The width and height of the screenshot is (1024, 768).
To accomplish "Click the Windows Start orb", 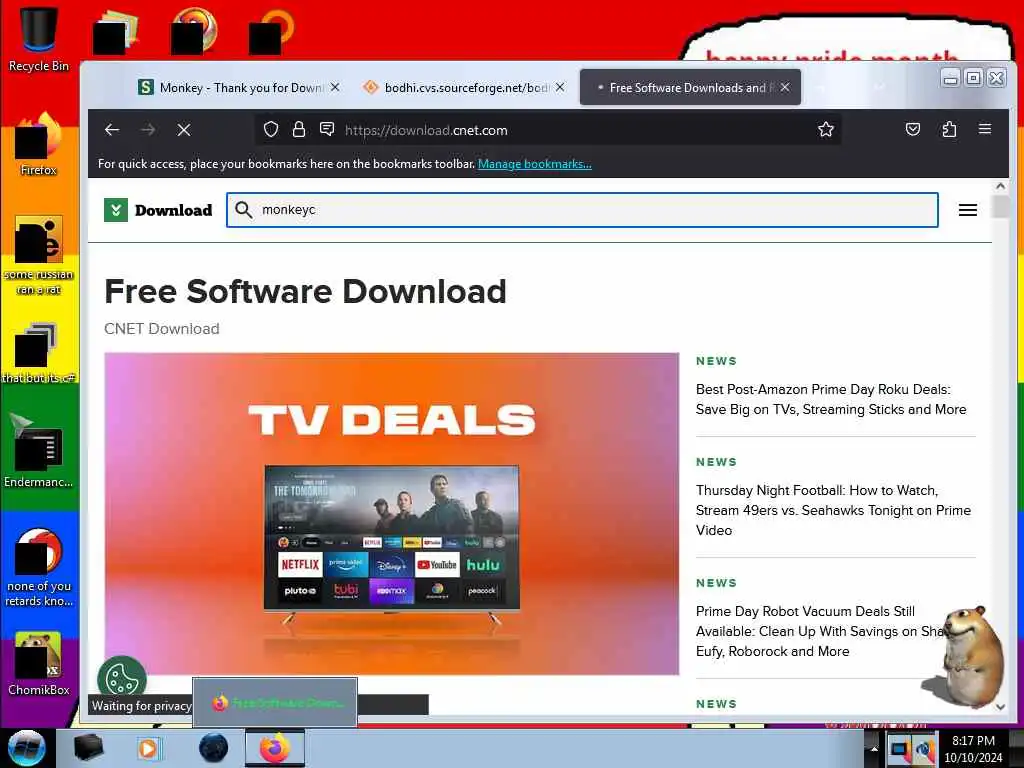I will (26, 748).
